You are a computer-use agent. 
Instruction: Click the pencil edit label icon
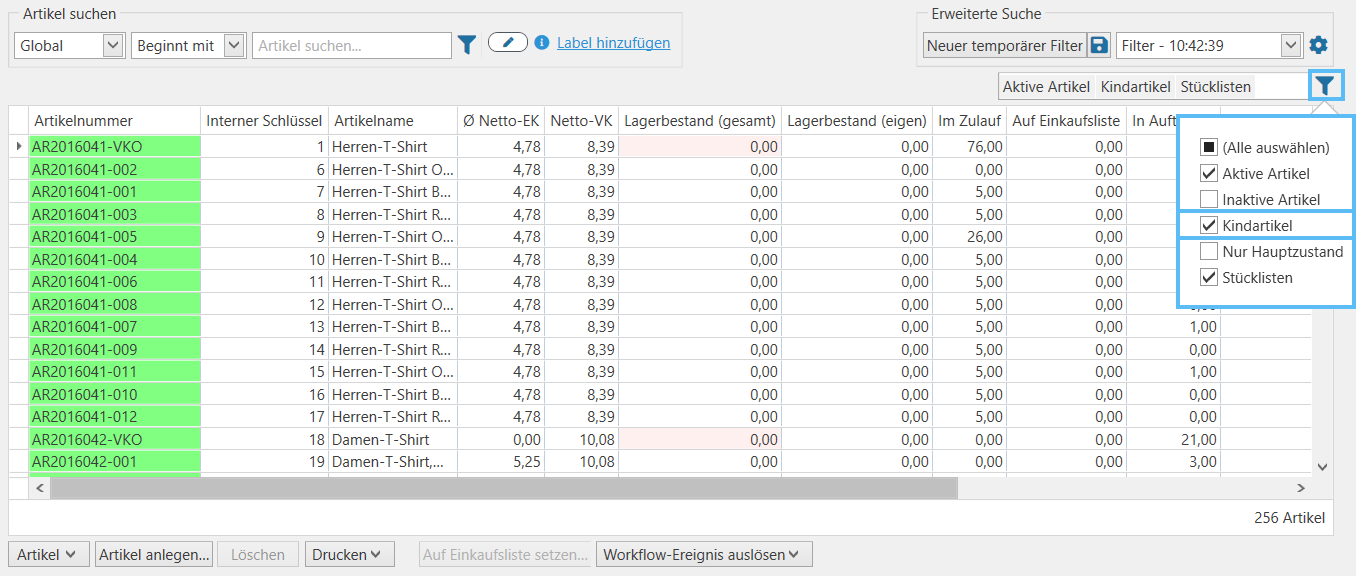(508, 43)
